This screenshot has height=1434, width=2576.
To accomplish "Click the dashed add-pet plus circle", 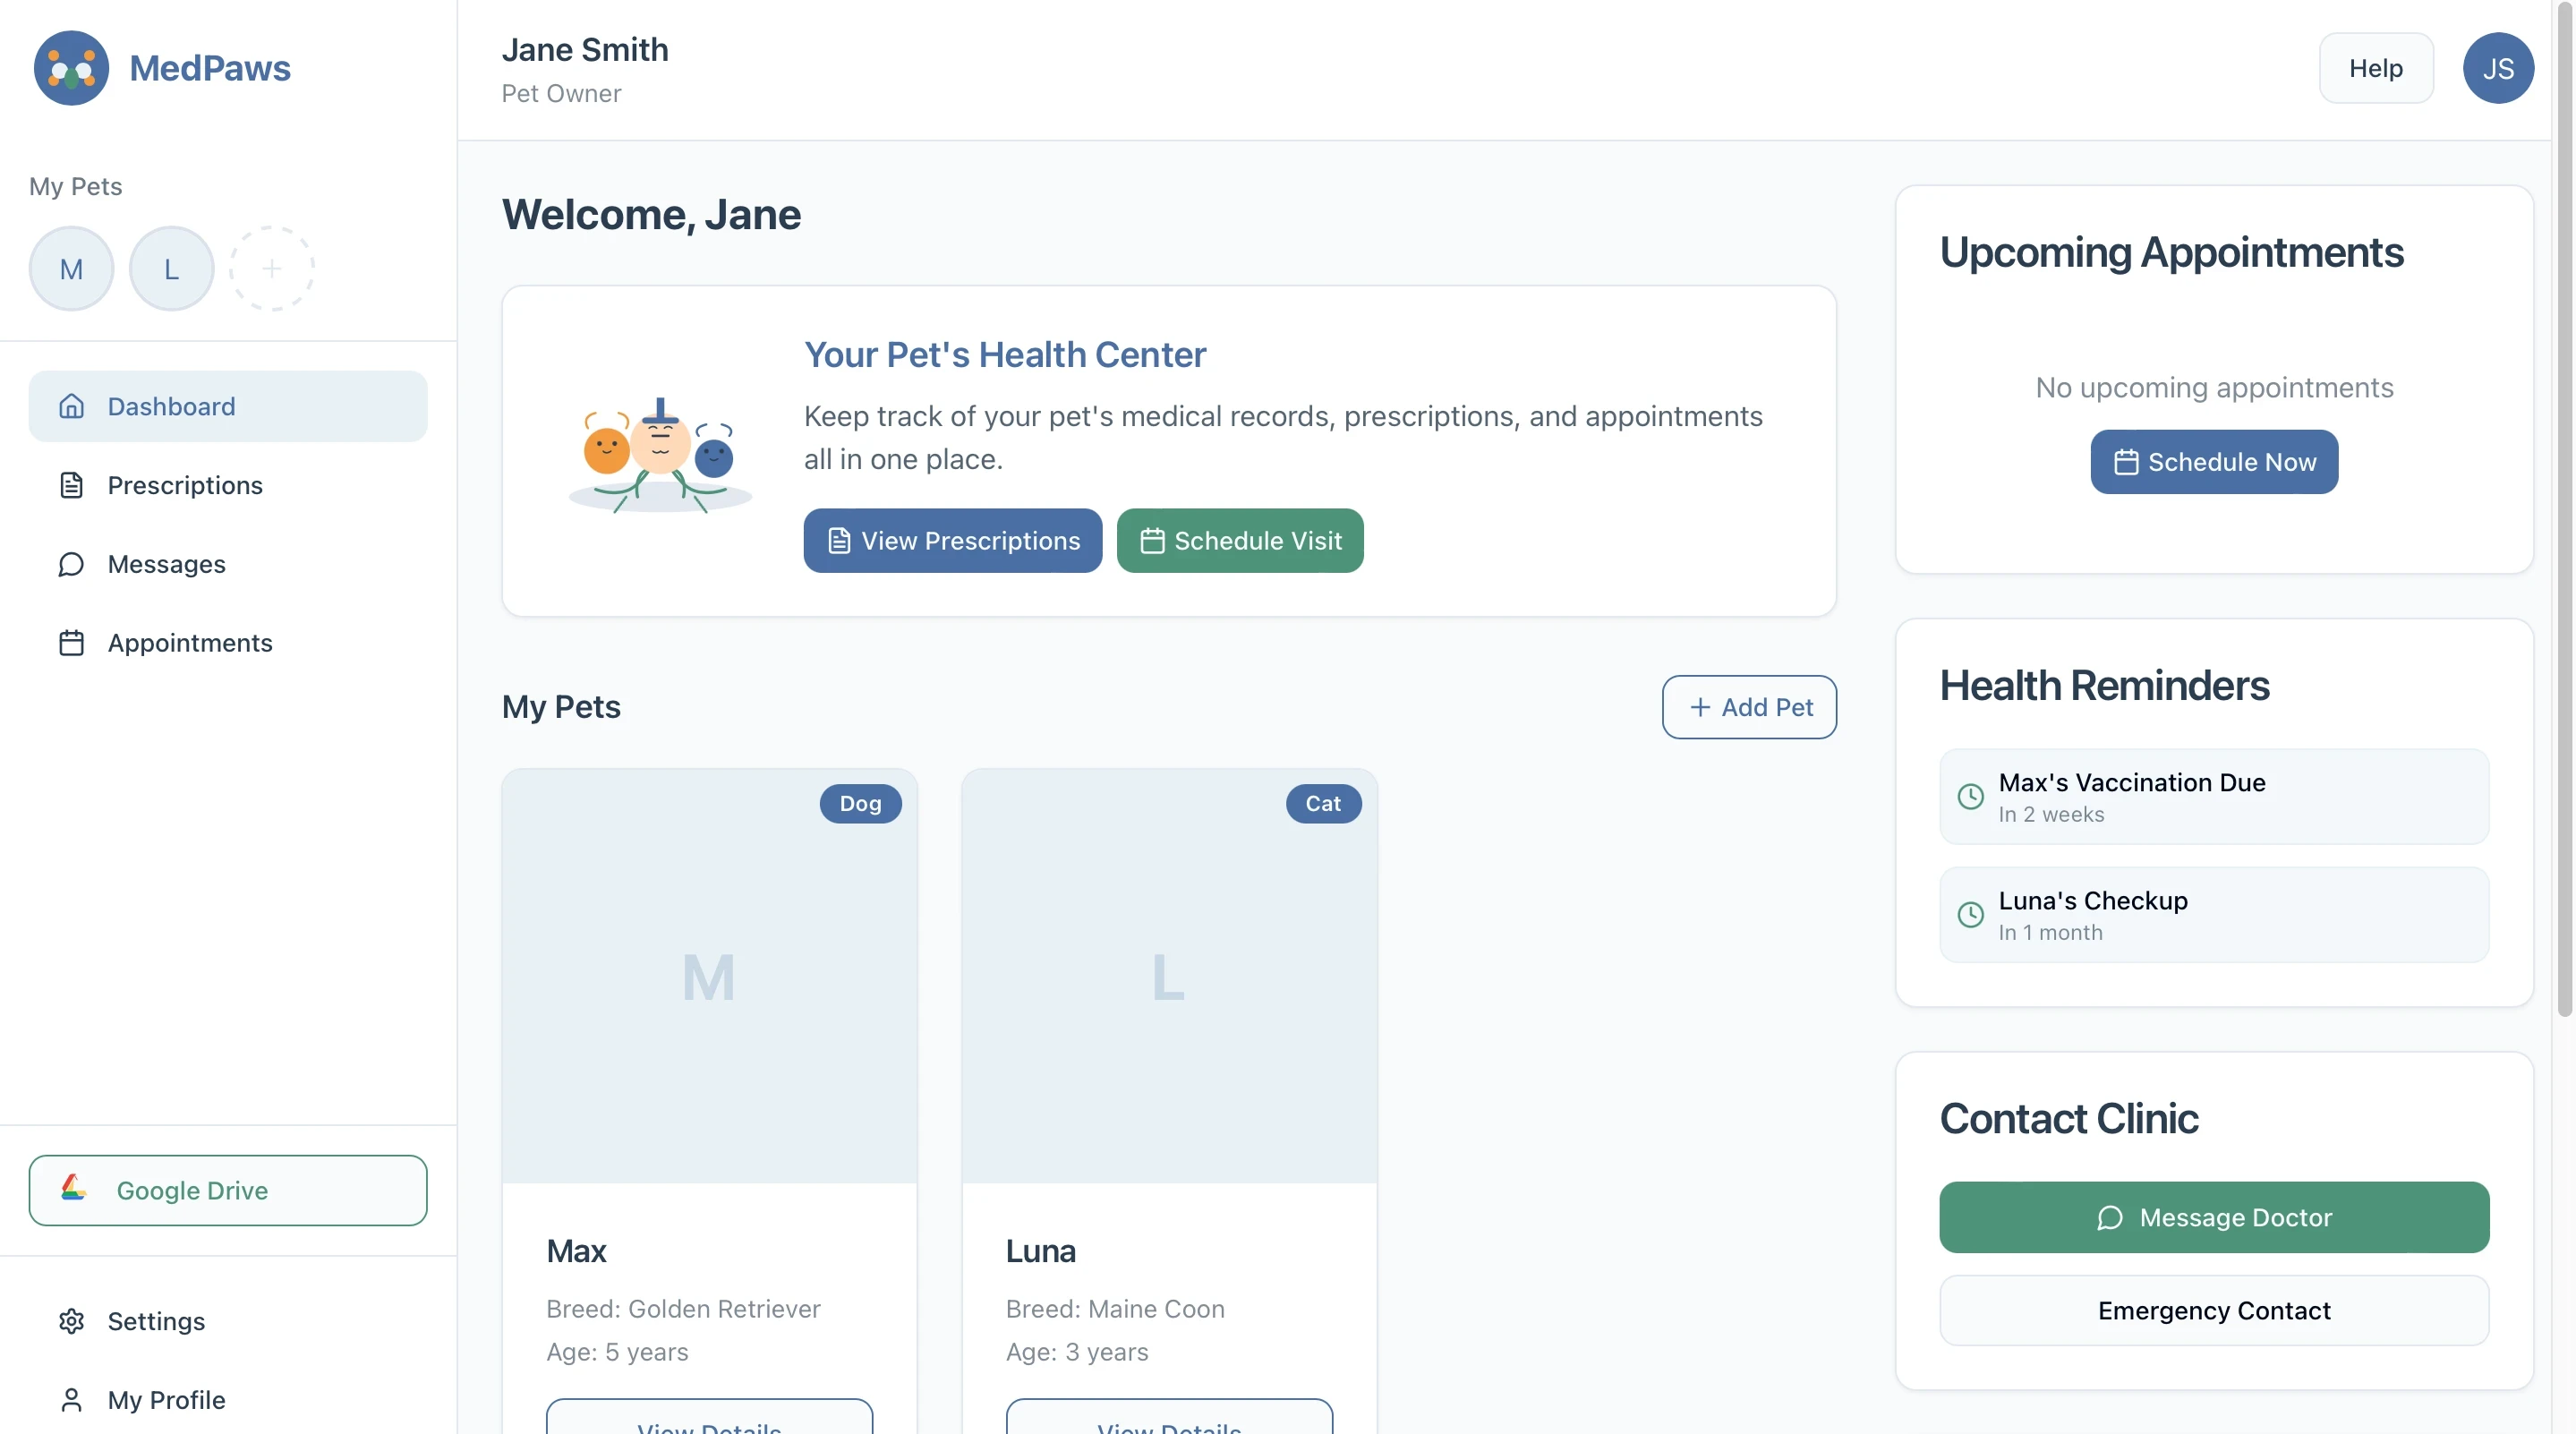I will tap(271, 268).
